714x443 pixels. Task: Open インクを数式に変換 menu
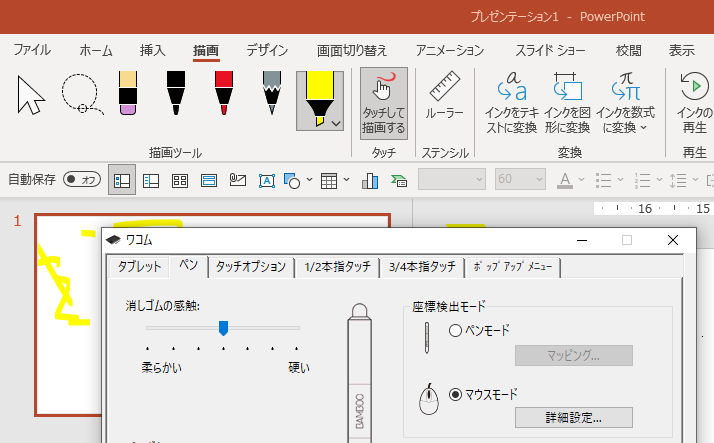click(x=625, y=103)
